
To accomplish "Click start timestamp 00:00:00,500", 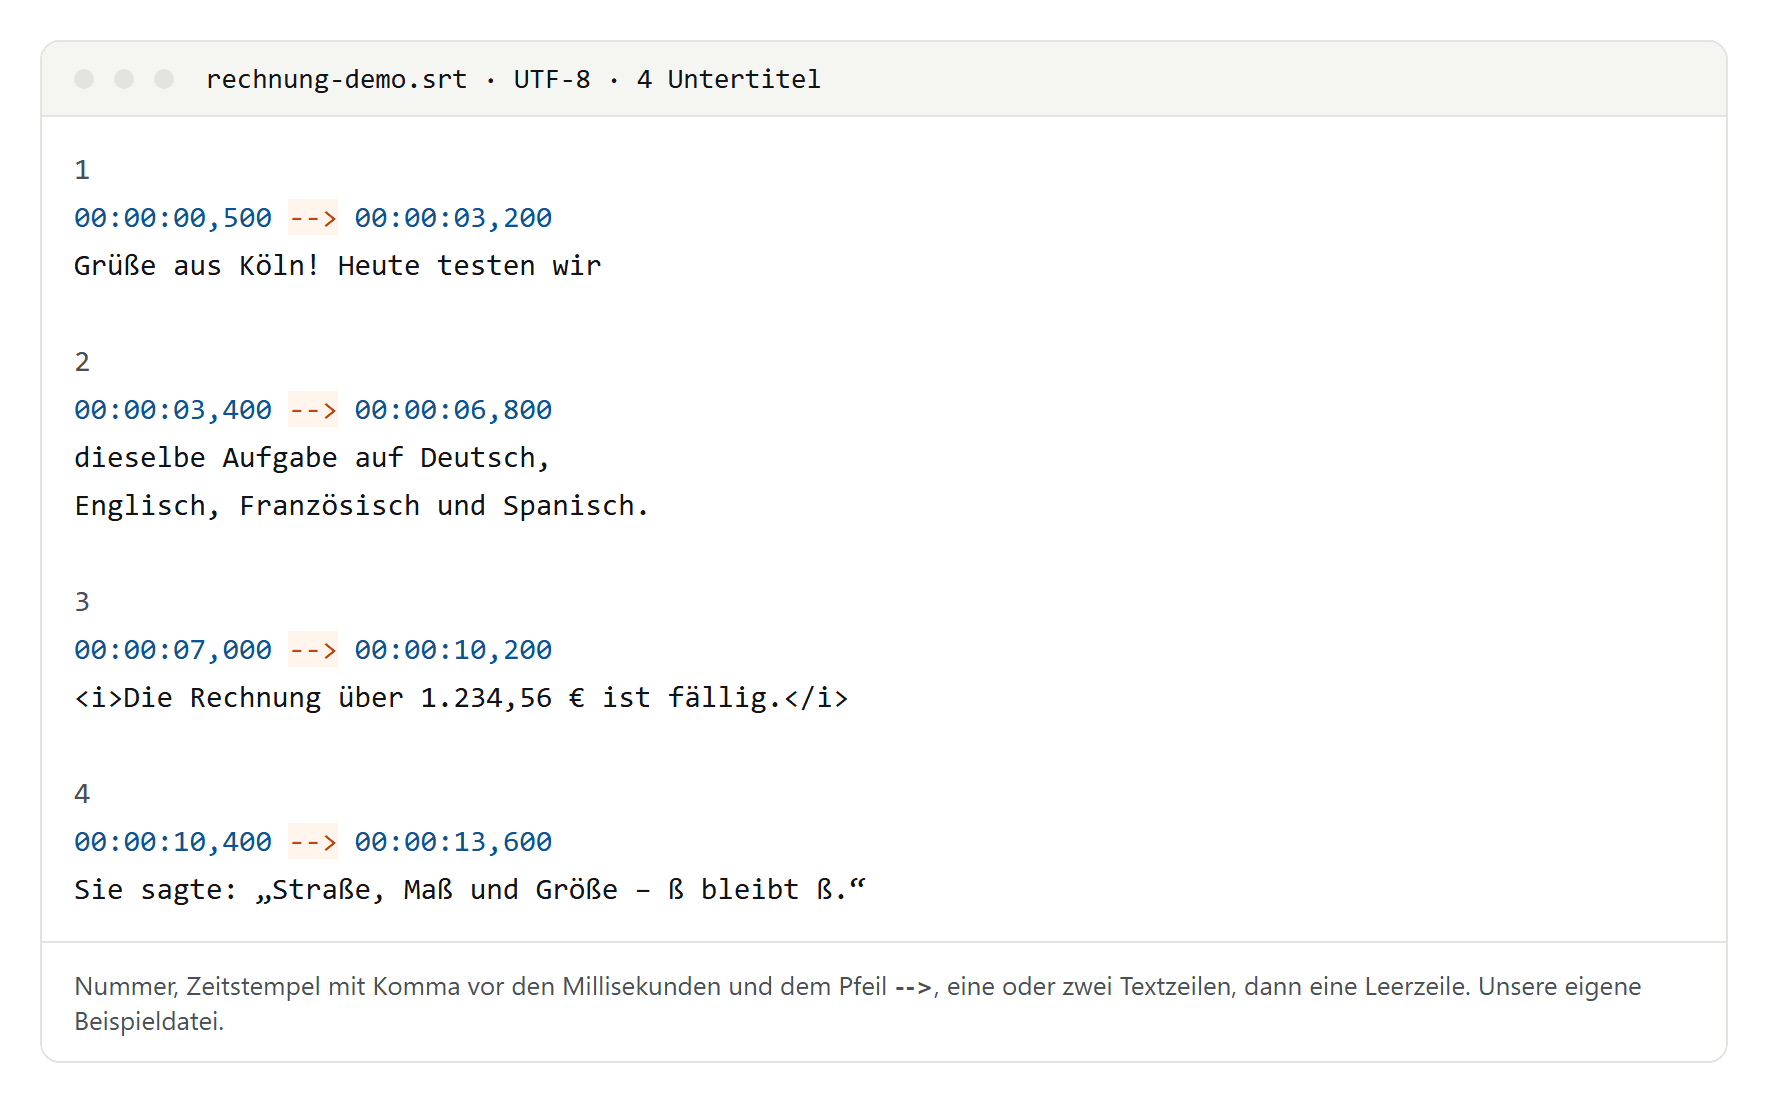I will tap(173, 218).
